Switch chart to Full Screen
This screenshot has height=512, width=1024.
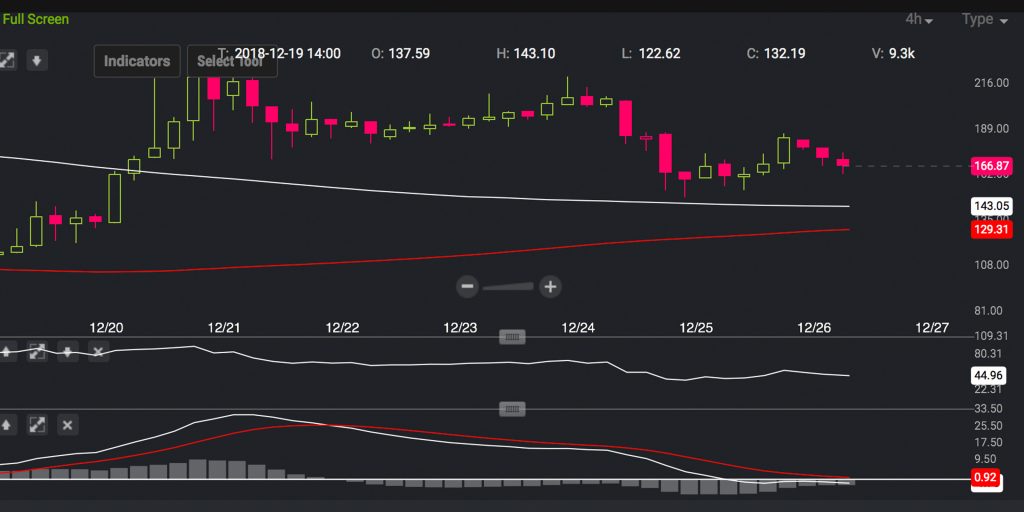[36, 19]
